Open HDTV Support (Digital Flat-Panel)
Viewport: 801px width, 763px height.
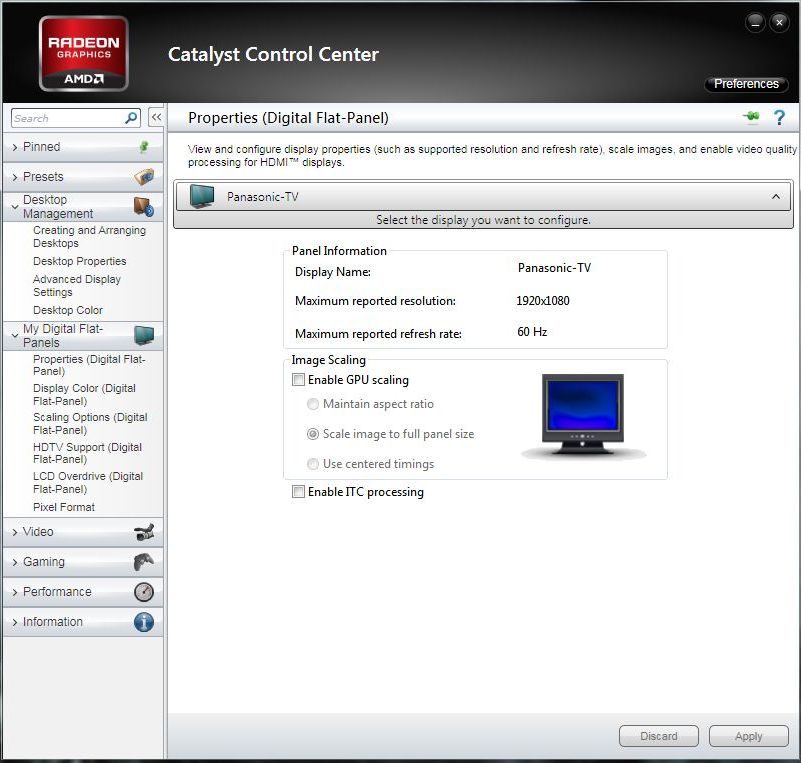pyautogui.click(x=87, y=453)
